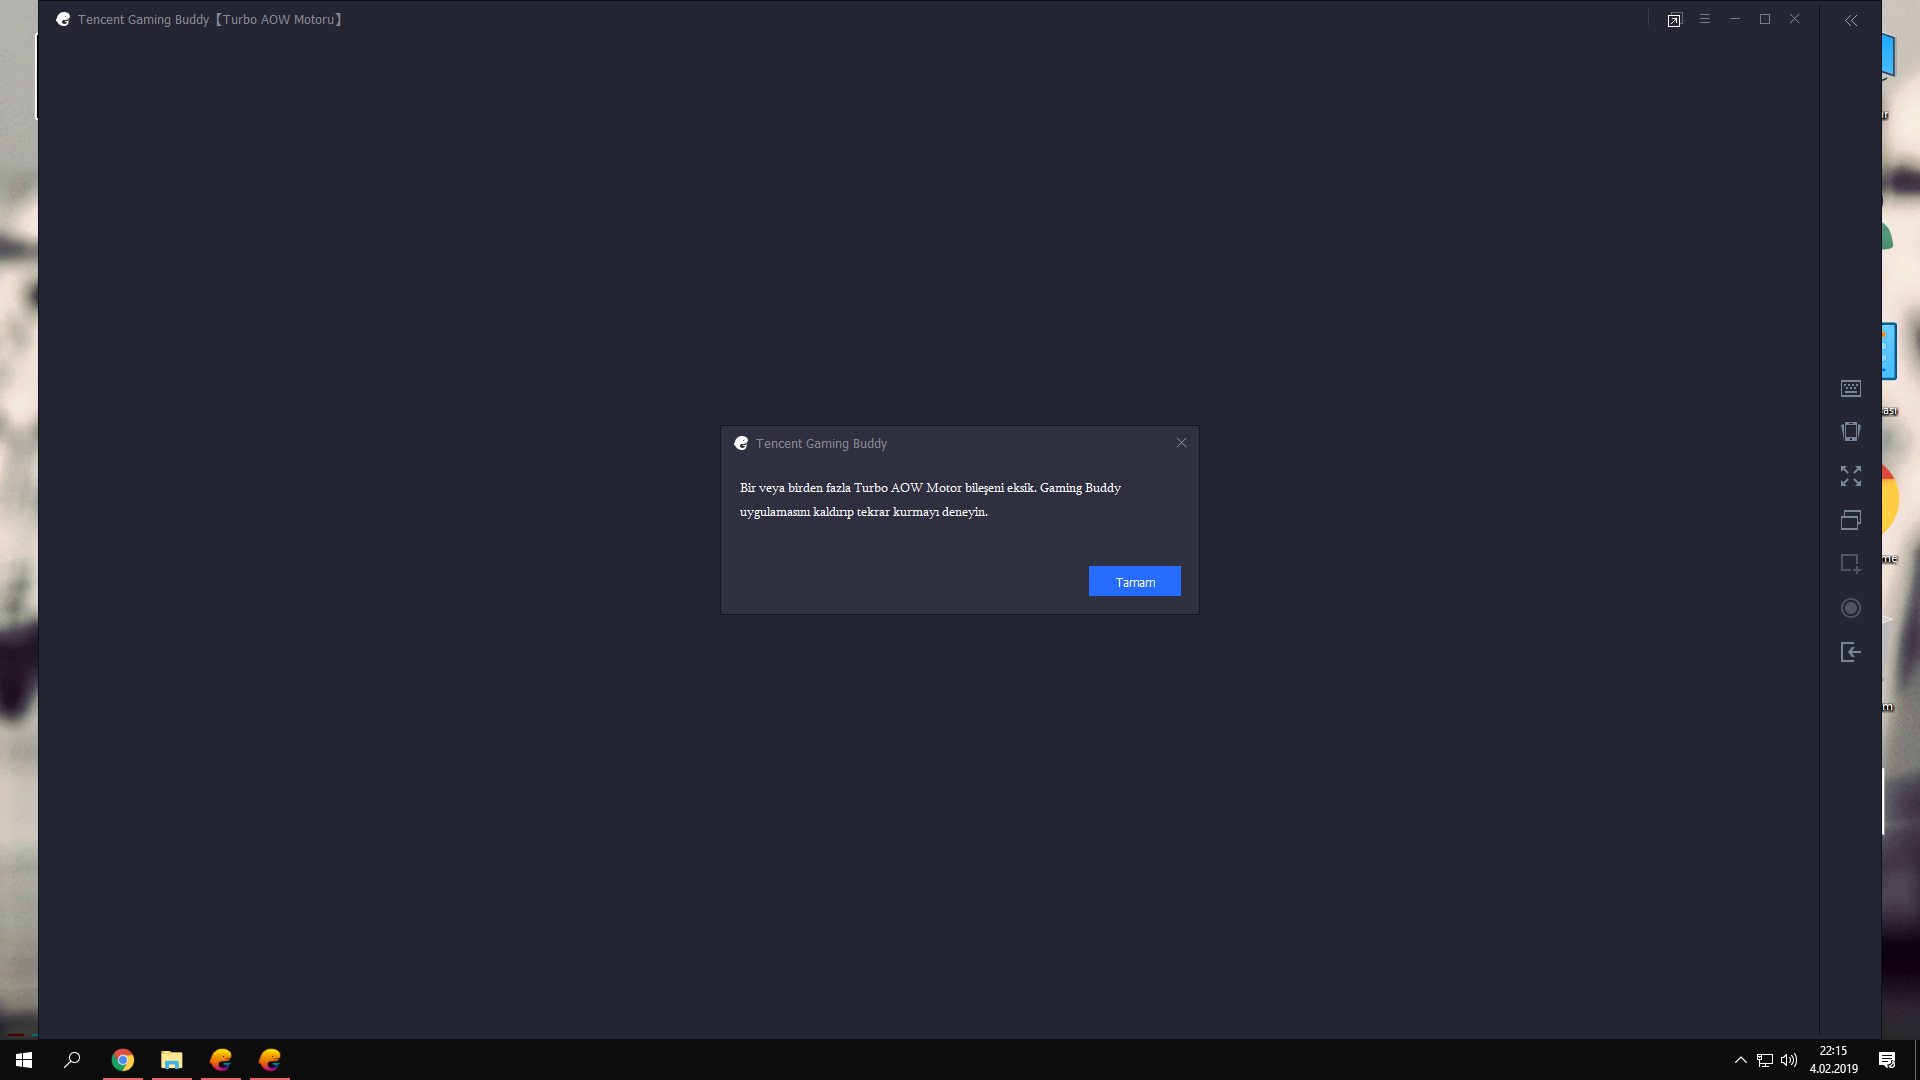Toggle fullscreen mode icon in sidebar
Screen dimensions: 1920x1080
(x=1851, y=476)
